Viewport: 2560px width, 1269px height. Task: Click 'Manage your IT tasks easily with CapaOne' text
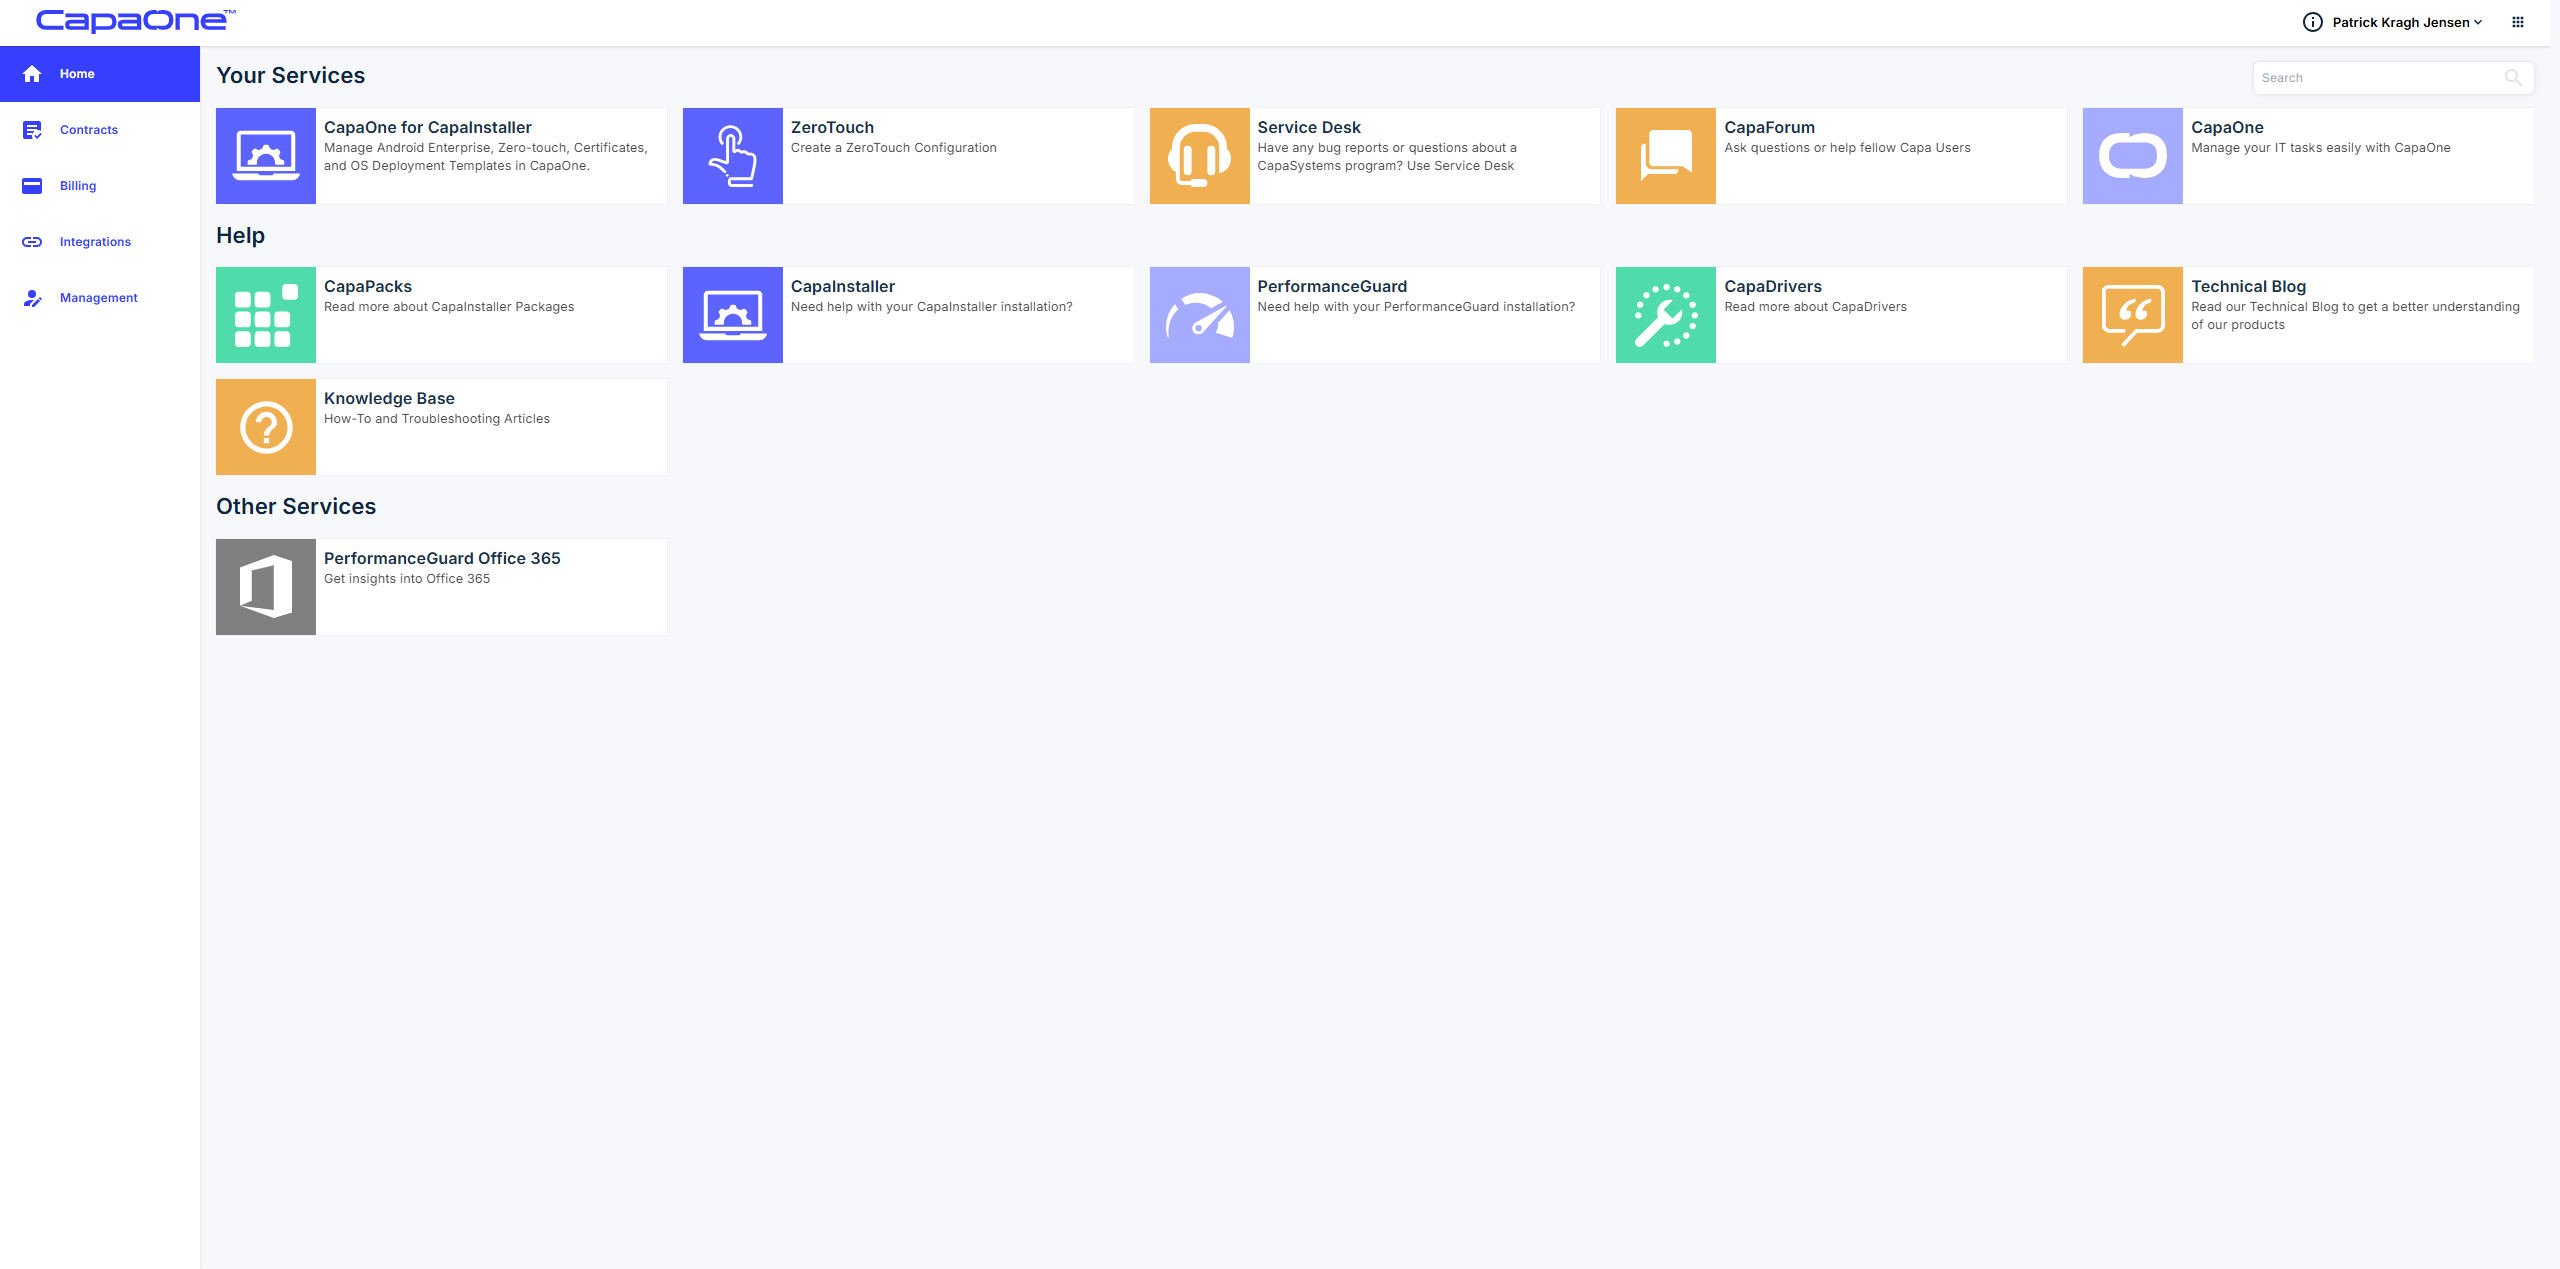(x=2321, y=148)
